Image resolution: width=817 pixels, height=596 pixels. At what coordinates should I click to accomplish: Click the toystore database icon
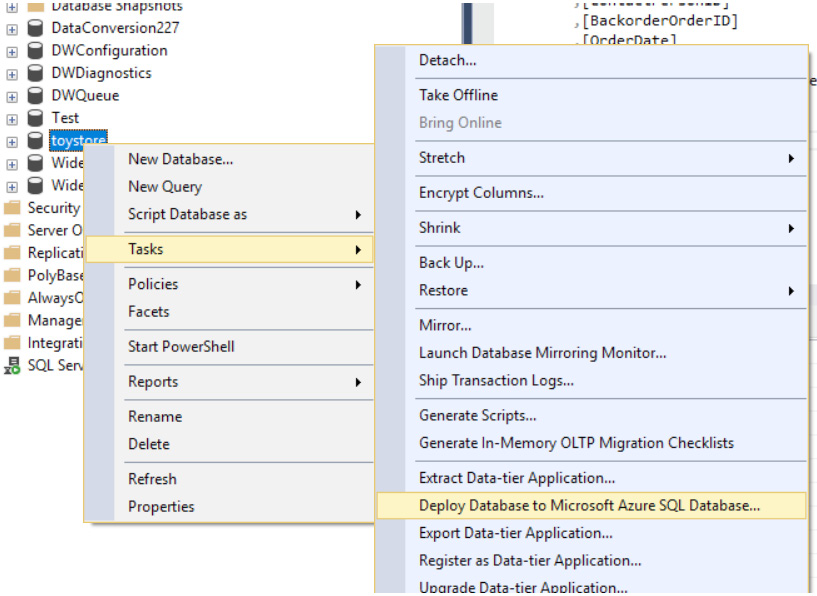tap(35, 141)
